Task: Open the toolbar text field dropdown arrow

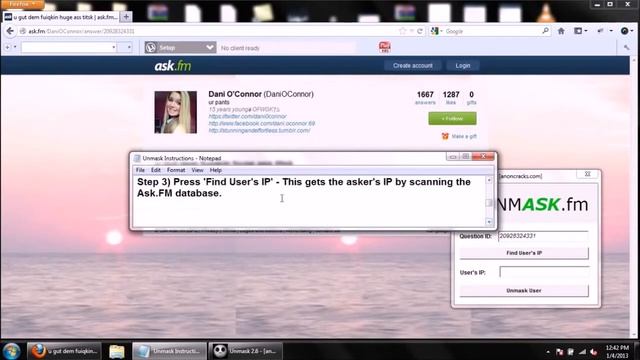Action: point(113,47)
